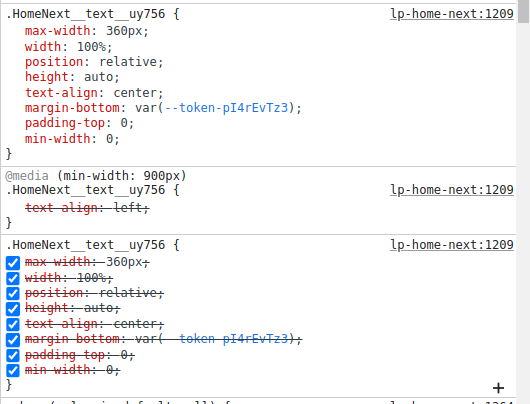The image size is (530, 404).
Task: Toggle the width 100% property checkbox
Action: (x=13, y=278)
